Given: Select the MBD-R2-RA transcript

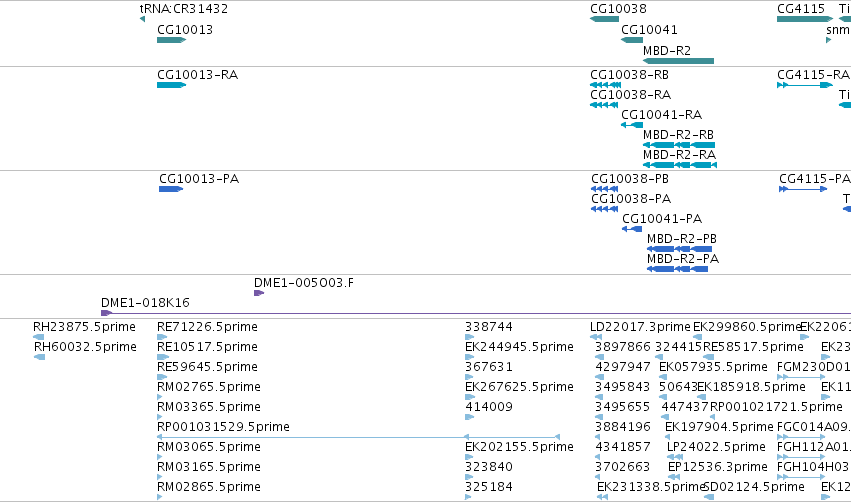Looking at the screenshot, I should pos(680,165).
